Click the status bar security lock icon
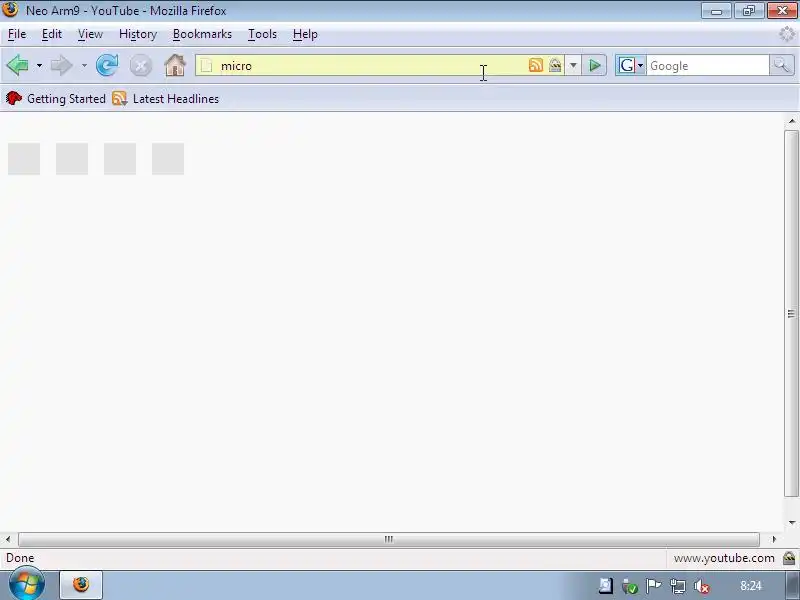The image size is (800, 600). pos(789,558)
